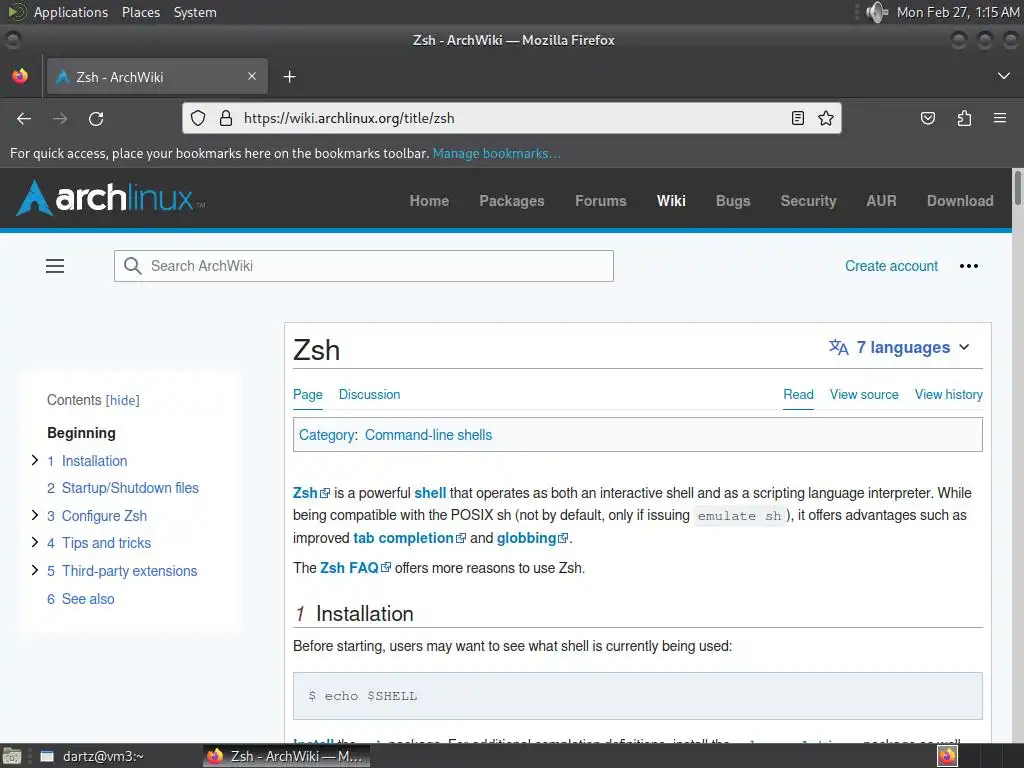Open the three-dot personal tools menu
Viewport: 1024px width, 768px height.
(x=968, y=266)
